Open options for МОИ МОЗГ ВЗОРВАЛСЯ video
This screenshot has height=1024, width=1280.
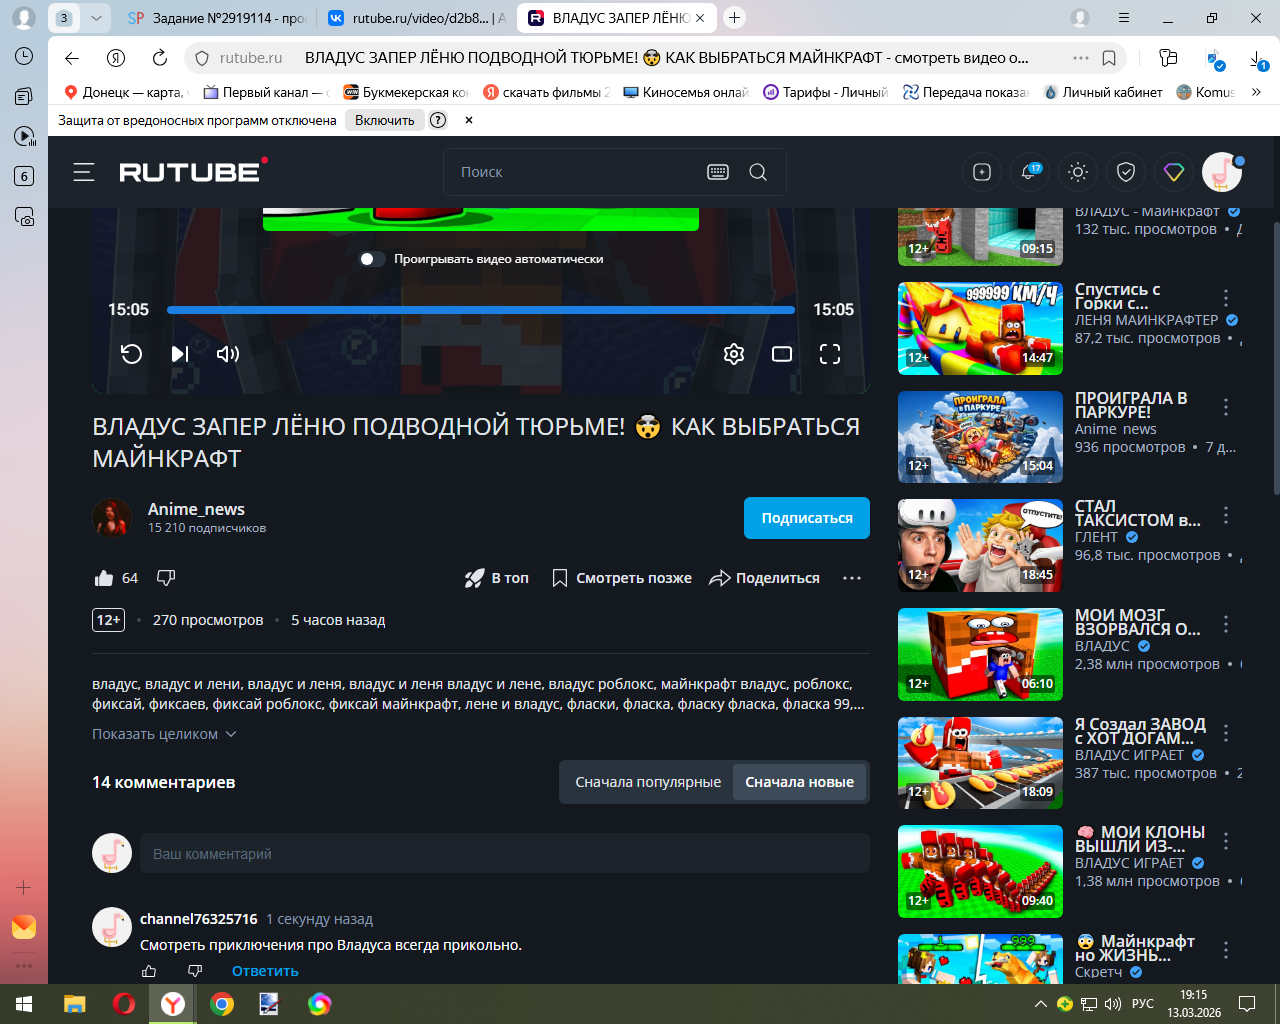(x=1226, y=624)
